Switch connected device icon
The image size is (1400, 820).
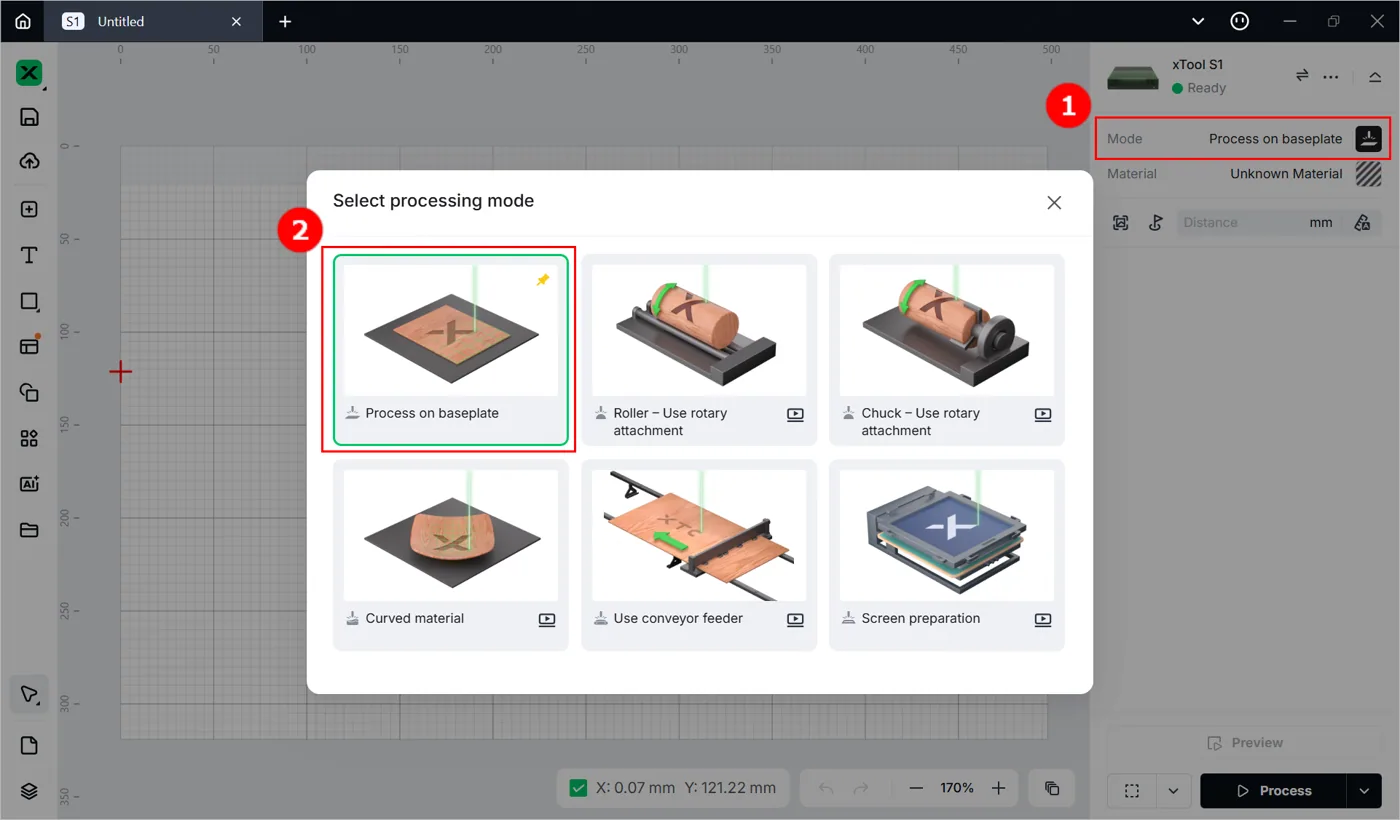pyautogui.click(x=1302, y=76)
